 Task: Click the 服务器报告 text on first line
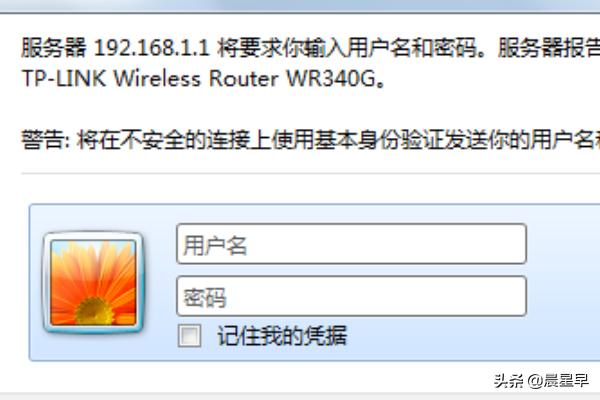pyautogui.click(x=549, y=48)
